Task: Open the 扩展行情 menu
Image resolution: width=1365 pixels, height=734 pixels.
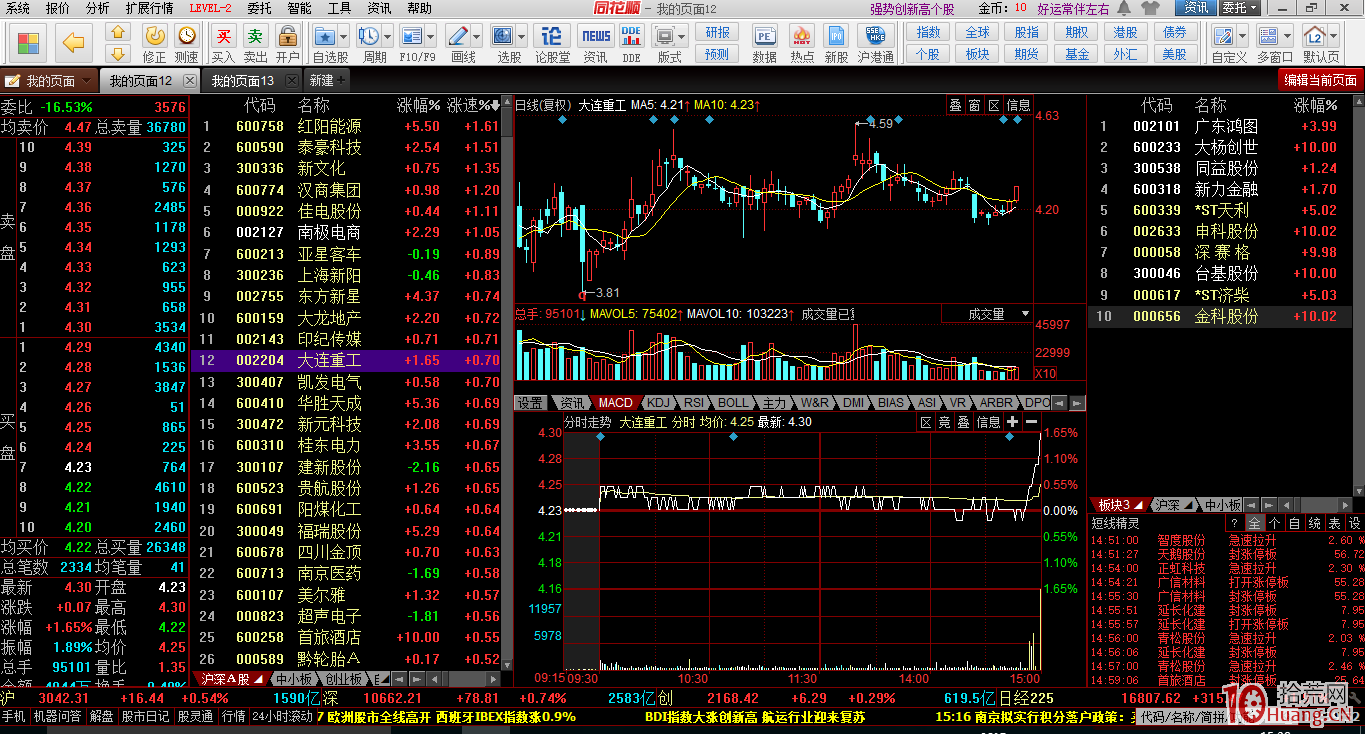Action: (149, 8)
